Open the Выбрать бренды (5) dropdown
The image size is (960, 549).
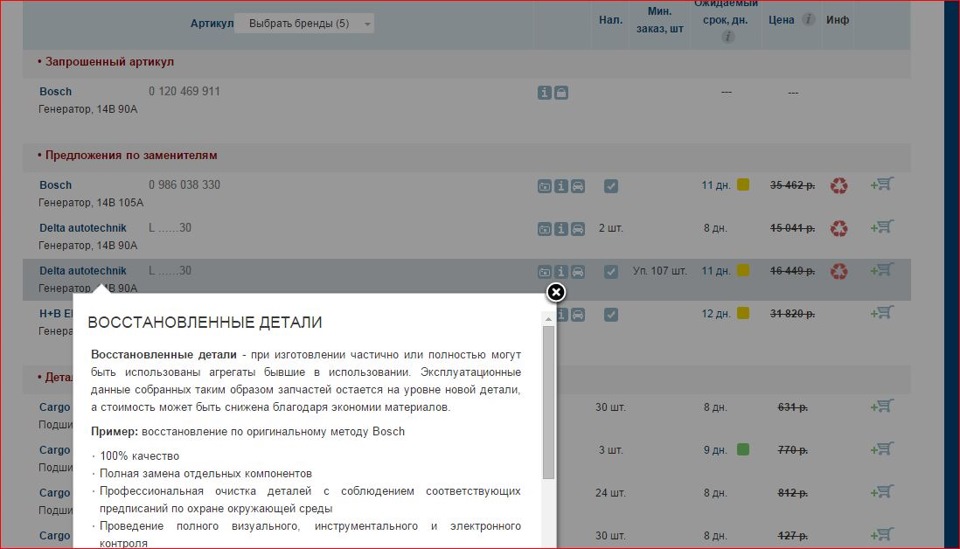pyautogui.click(x=304, y=23)
